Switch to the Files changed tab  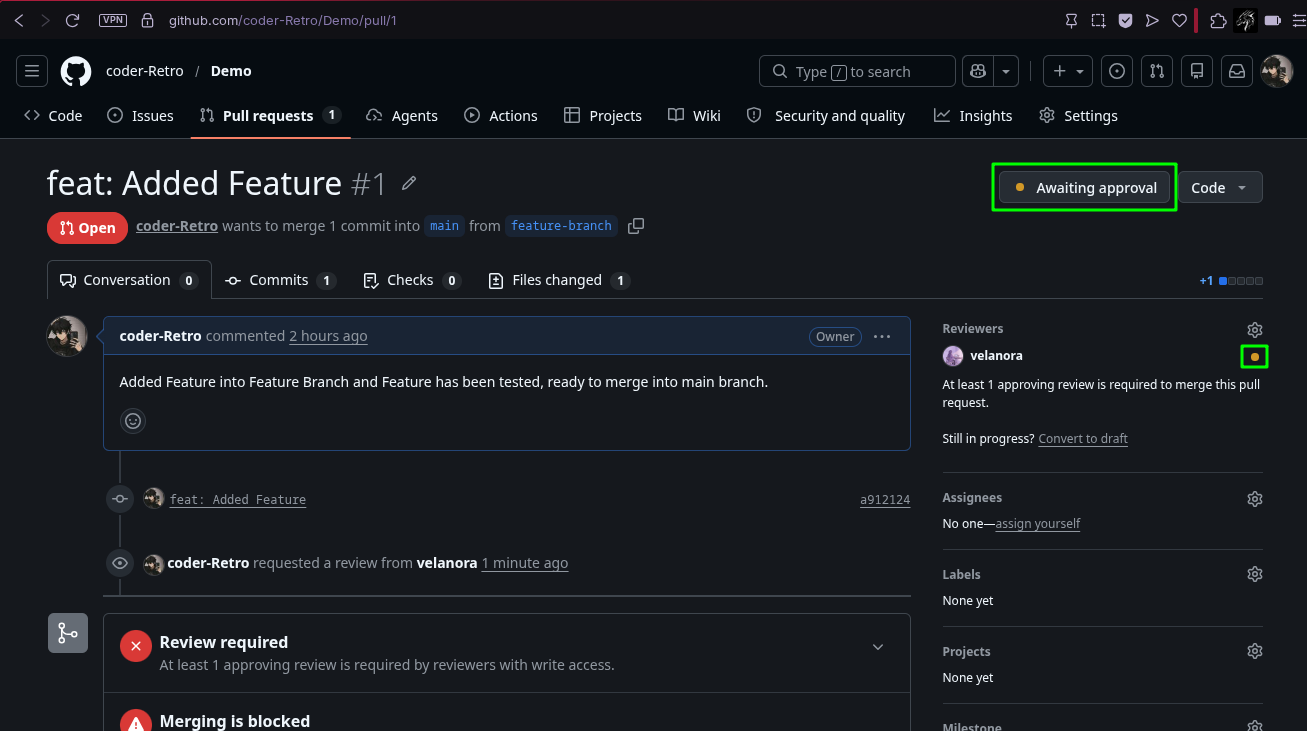(x=558, y=280)
